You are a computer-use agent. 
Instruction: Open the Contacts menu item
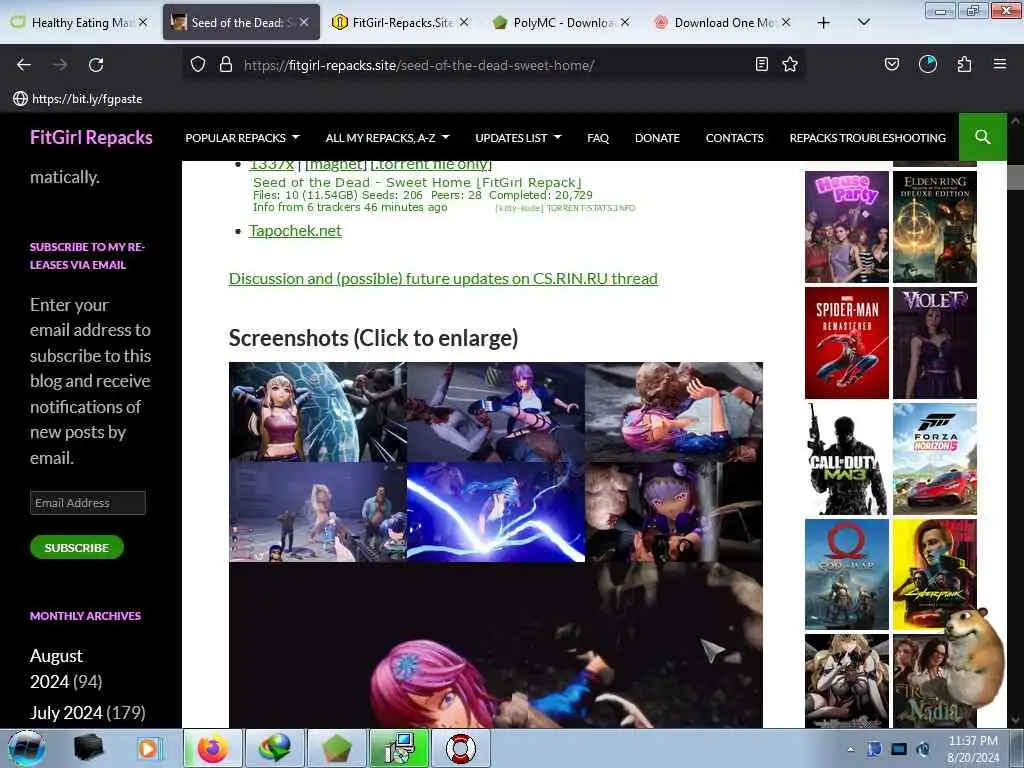click(734, 138)
